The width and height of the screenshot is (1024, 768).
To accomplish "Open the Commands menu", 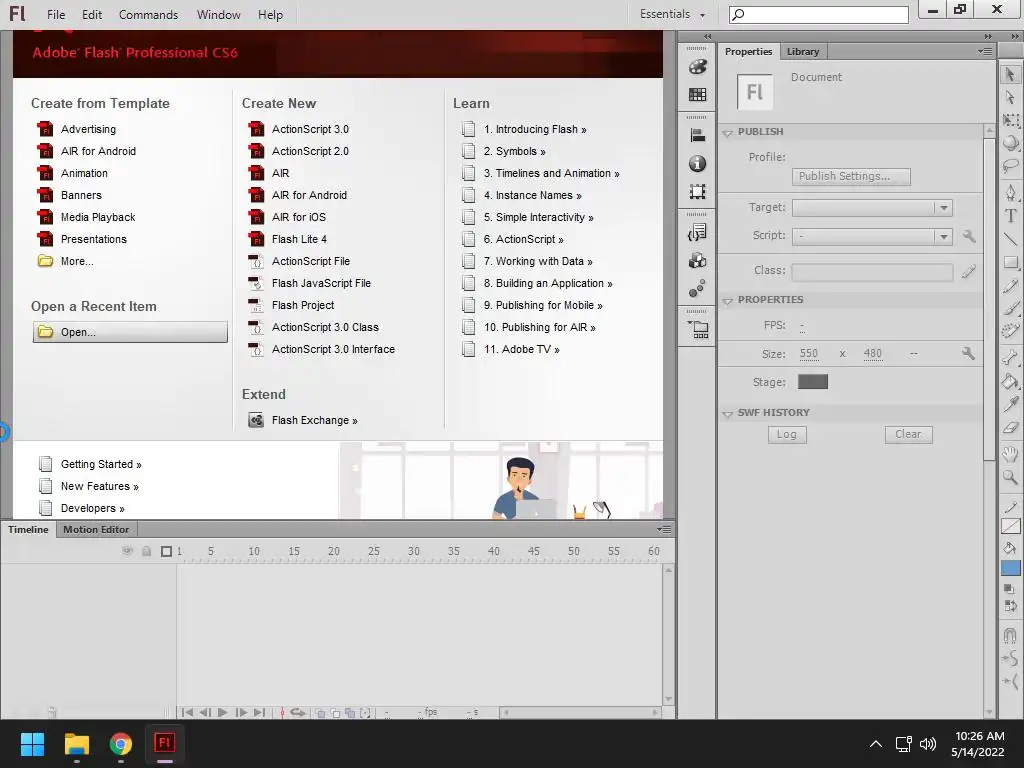I will (148, 14).
